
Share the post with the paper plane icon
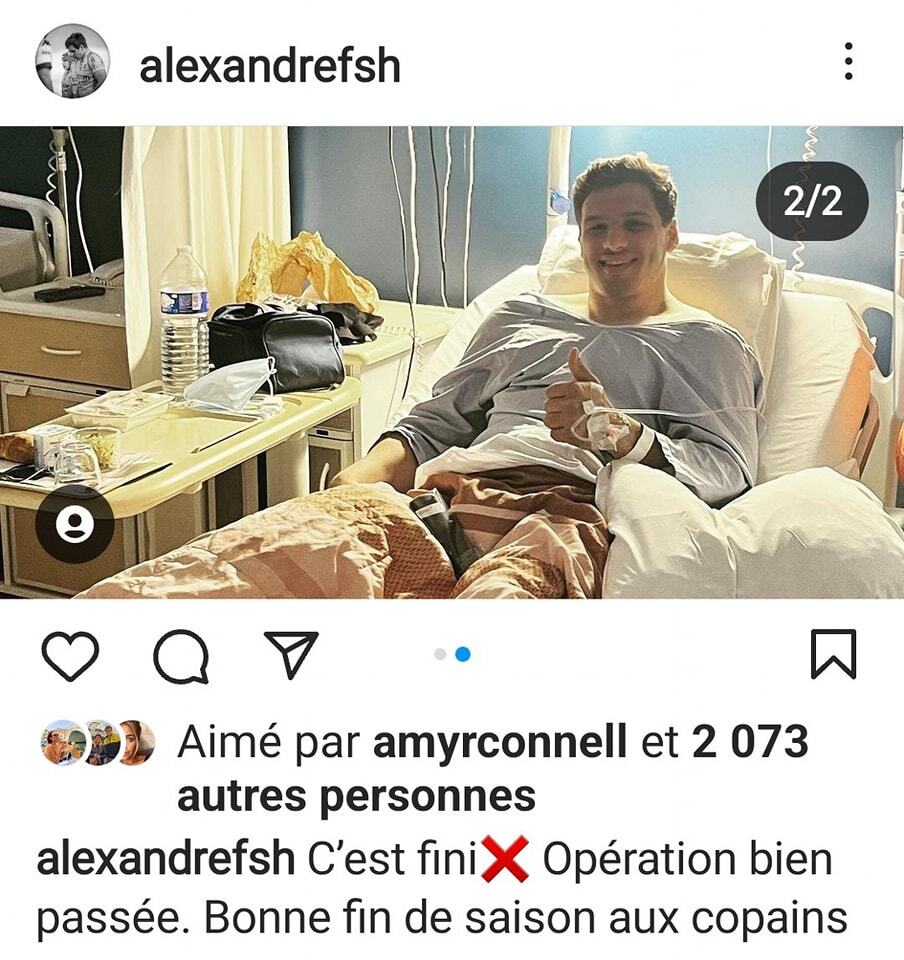[x=291, y=654]
